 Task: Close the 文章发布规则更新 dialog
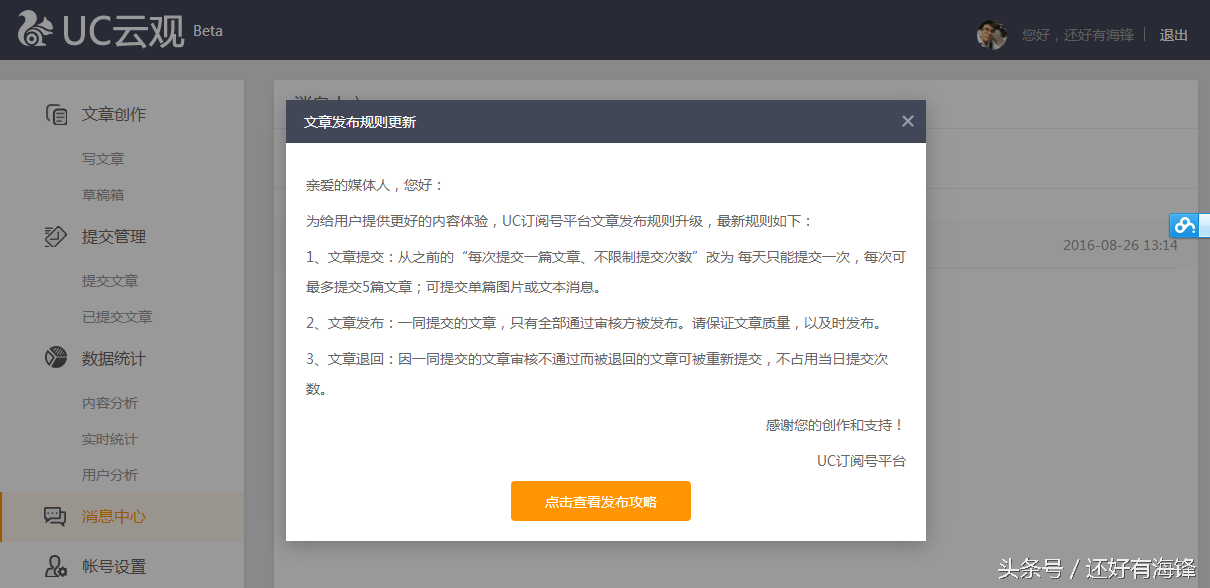pyautogui.click(x=907, y=120)
